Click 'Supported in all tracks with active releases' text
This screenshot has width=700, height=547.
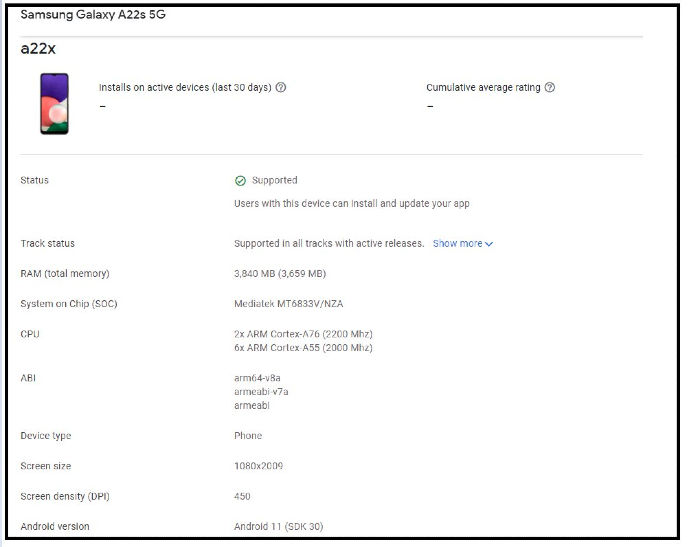tap(329, 243)
